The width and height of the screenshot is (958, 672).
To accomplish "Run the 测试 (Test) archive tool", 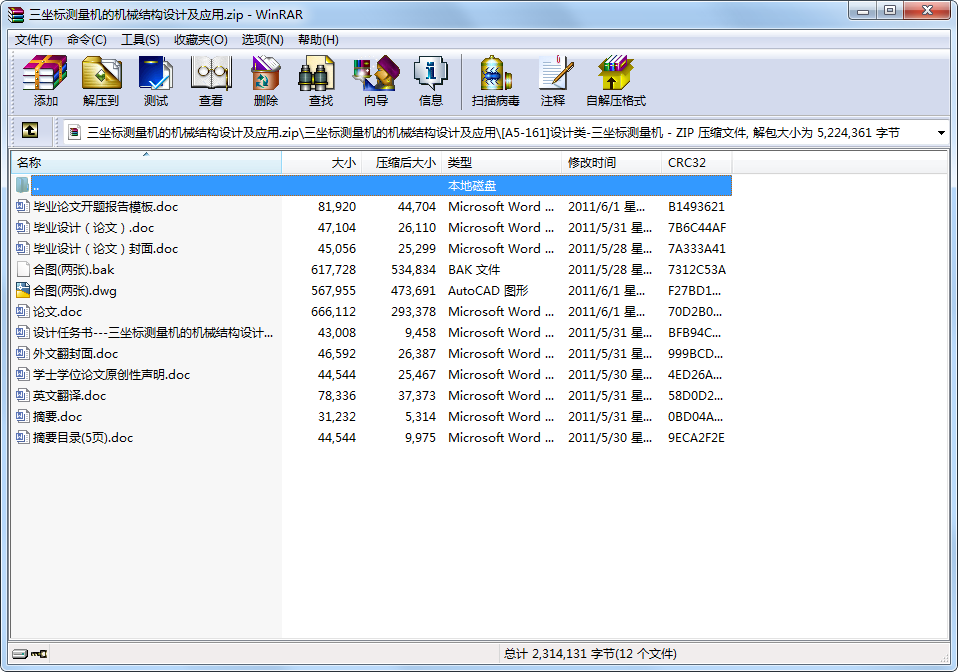I will click(x=155, y=81).
